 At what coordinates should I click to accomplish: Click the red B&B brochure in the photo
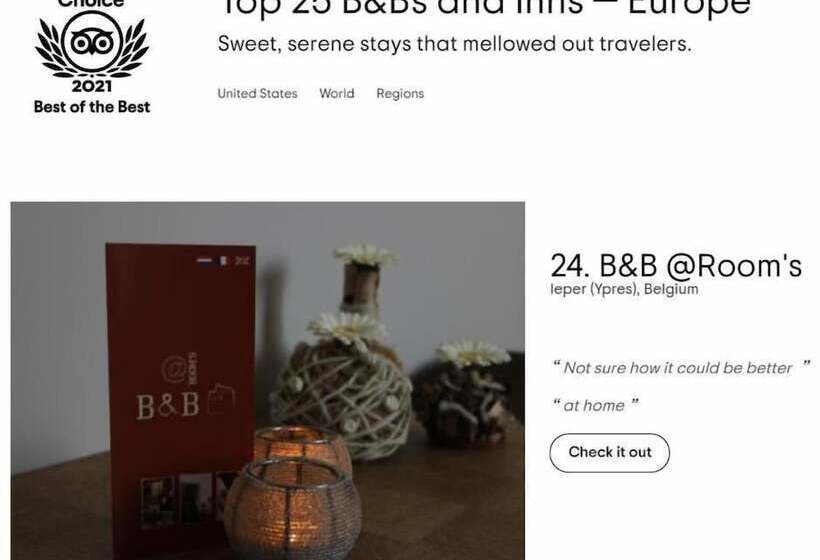178,400
